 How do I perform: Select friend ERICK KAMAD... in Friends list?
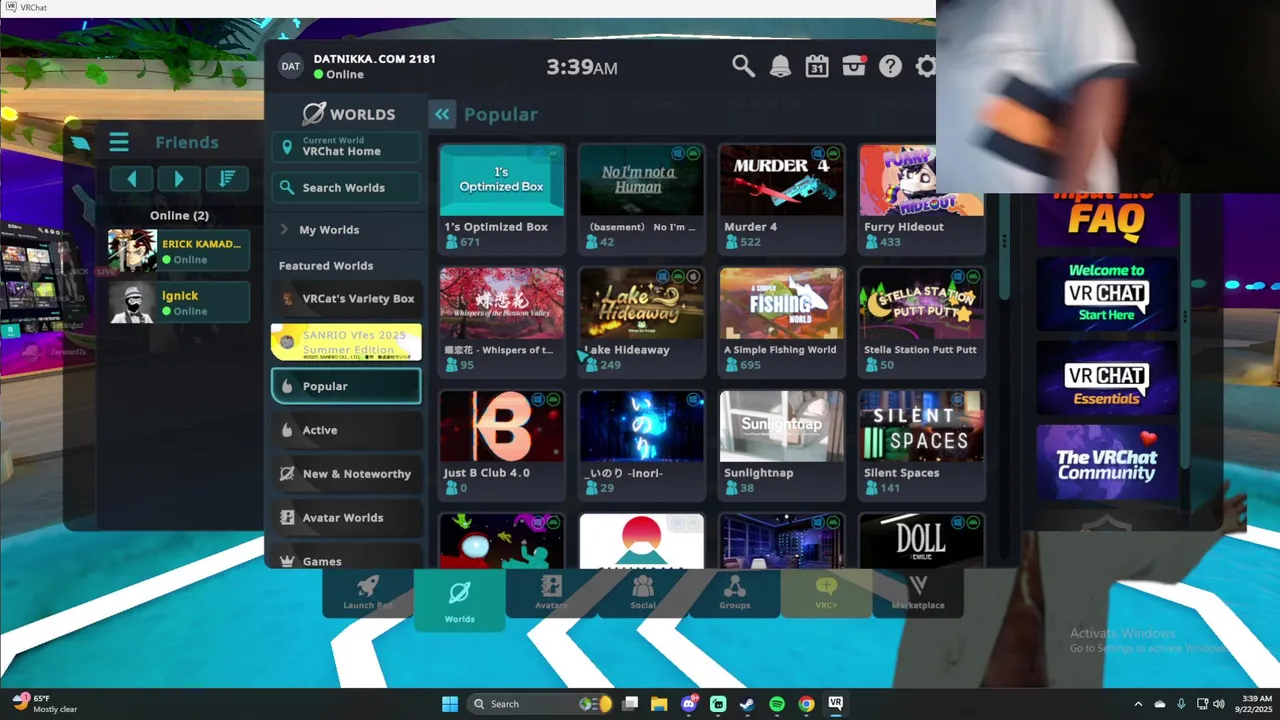(179, 250)
